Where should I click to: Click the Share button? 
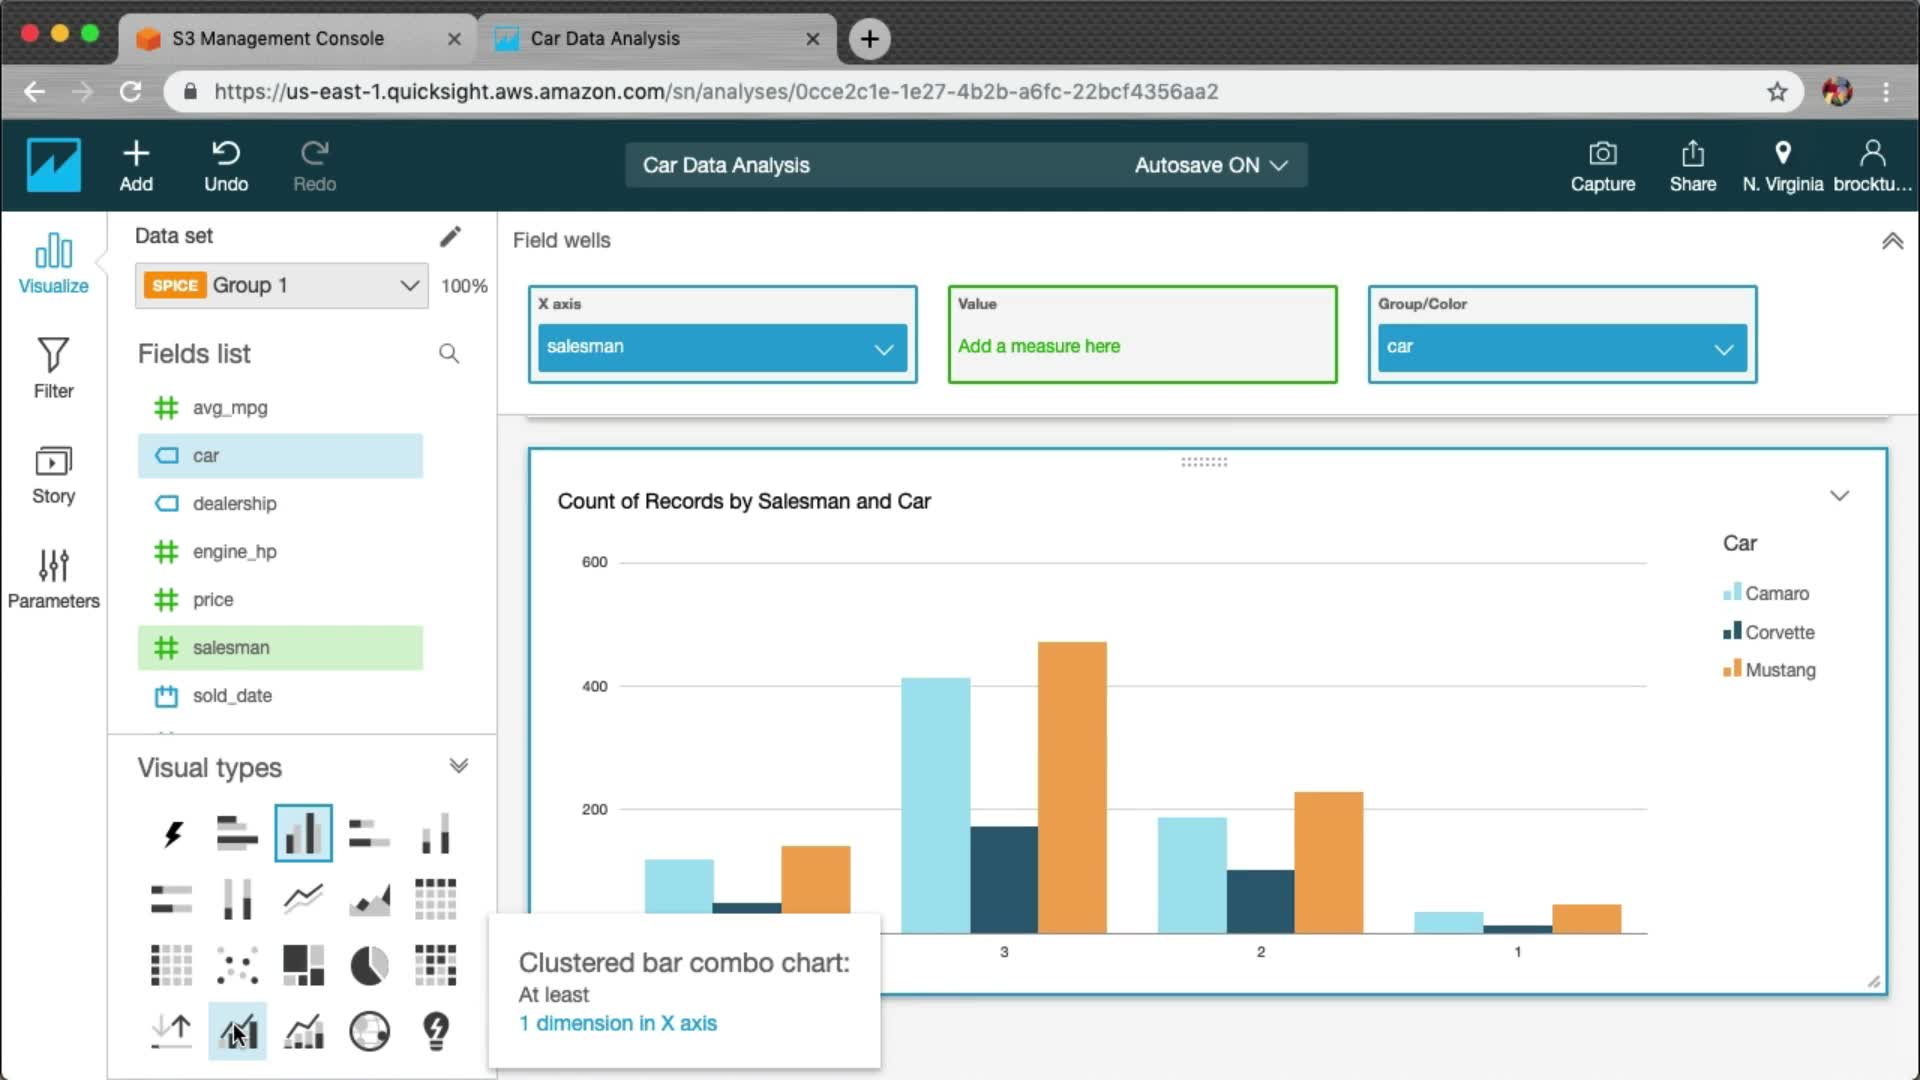click(x=1692, y=166)
